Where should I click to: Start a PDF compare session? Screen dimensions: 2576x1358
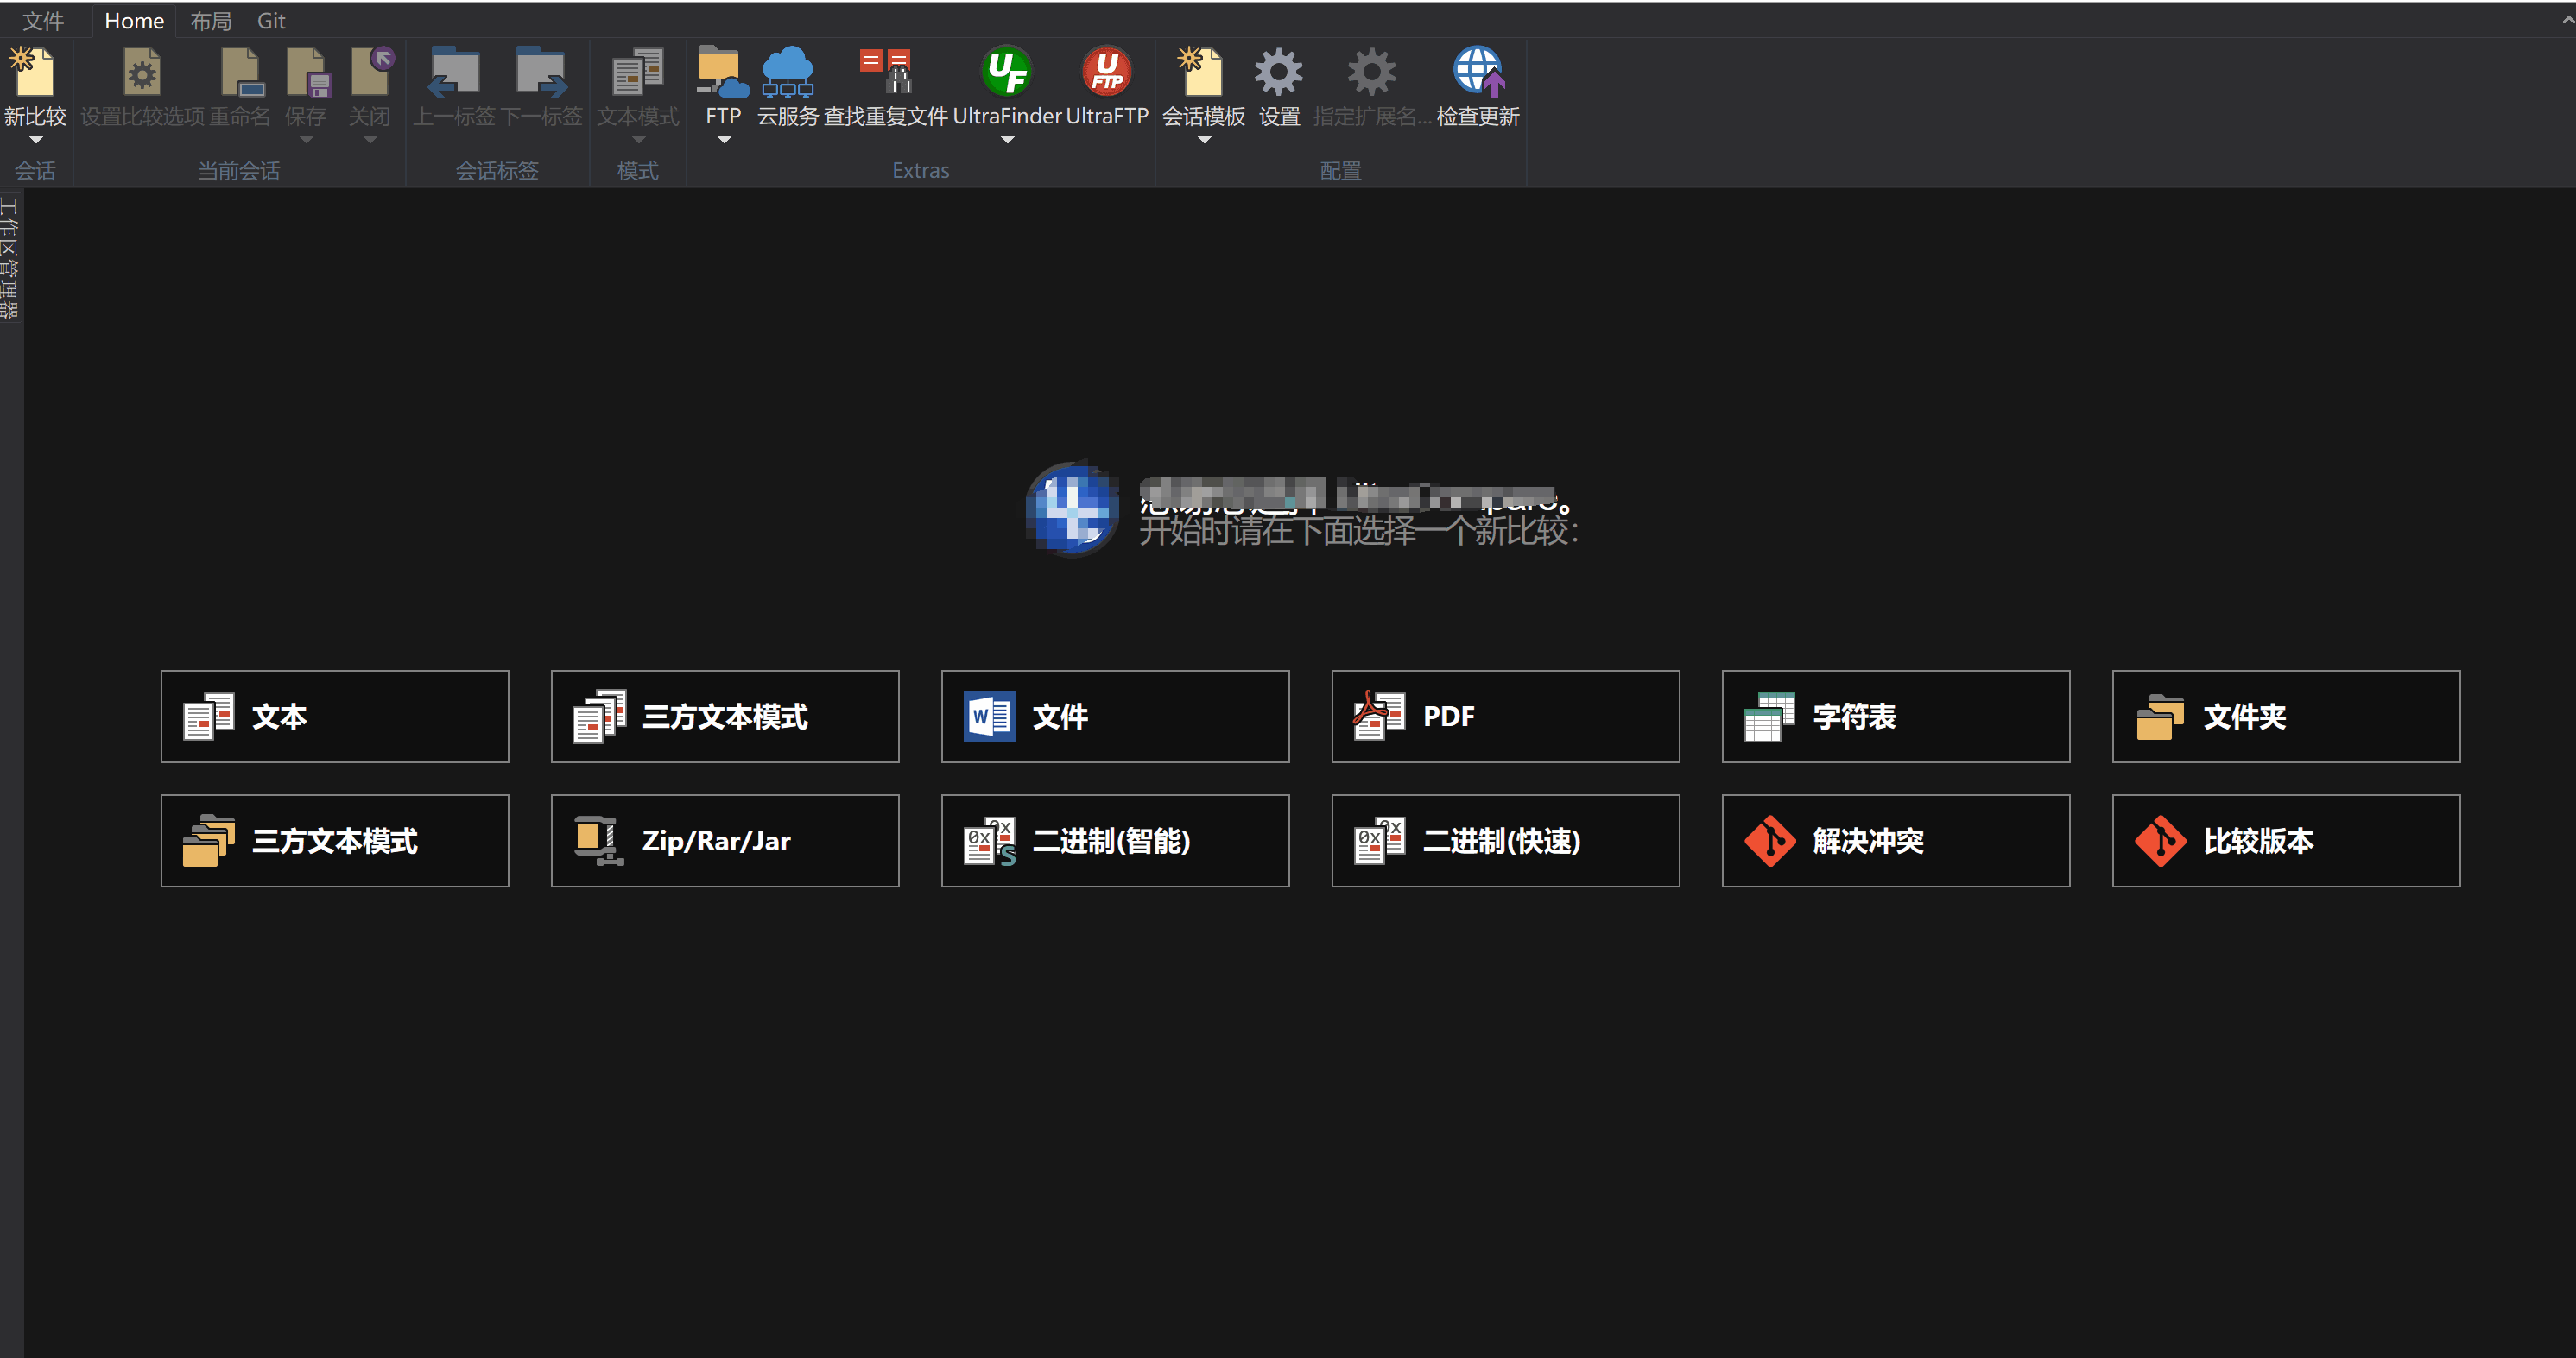point(1505,716)
